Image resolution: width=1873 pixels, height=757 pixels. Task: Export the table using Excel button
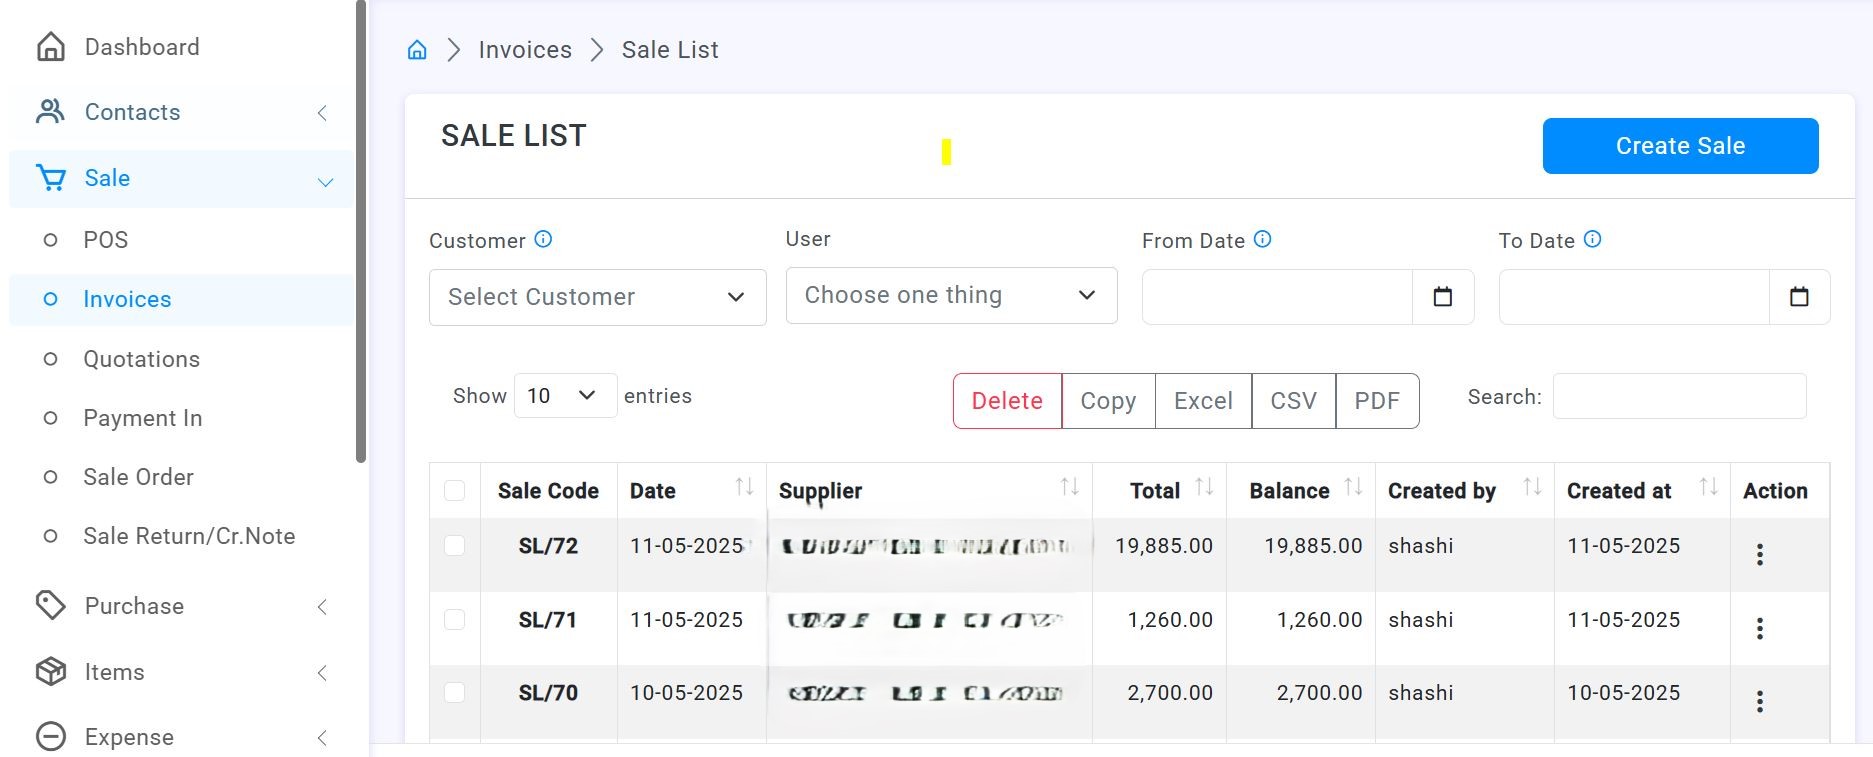(x=1202, y=401)
